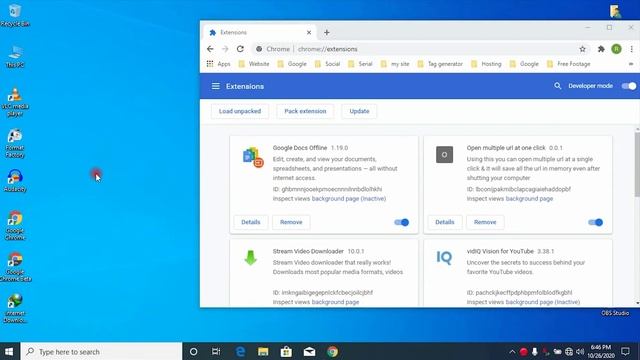640x360 pixels.
Task: Click Chrome forward arrow
Action: (x=225, y=49)
